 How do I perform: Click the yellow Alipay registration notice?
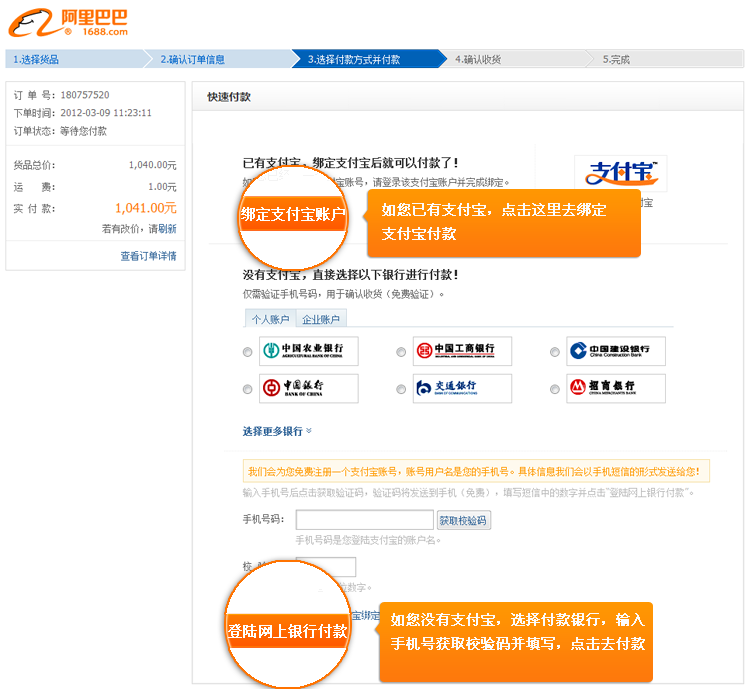(x=476, y=471)
